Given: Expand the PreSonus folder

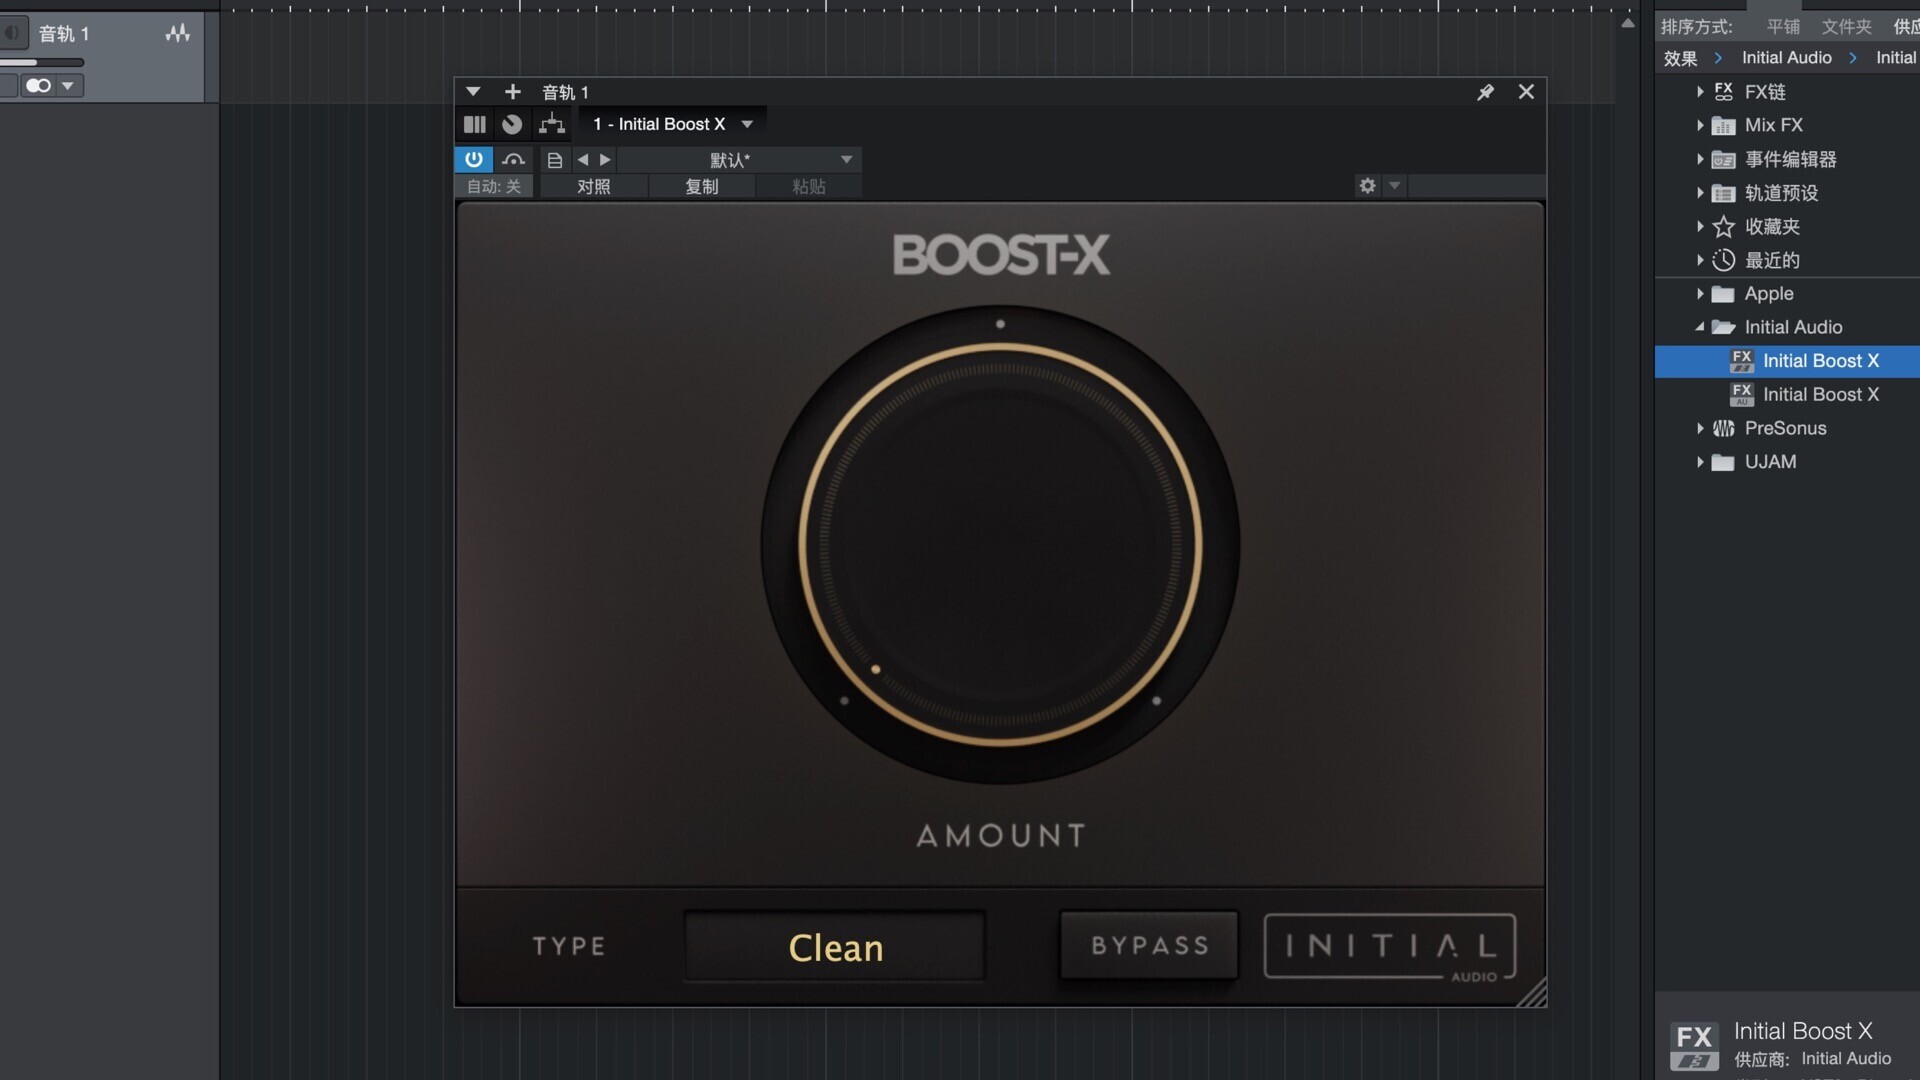Looking at the screenshot, I should click(1700, 428).
